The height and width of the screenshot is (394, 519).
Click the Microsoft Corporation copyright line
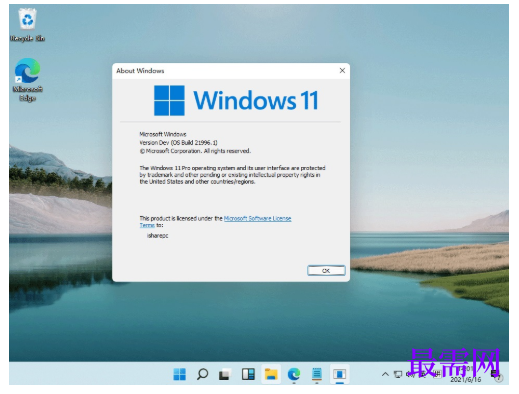point(195,151)
